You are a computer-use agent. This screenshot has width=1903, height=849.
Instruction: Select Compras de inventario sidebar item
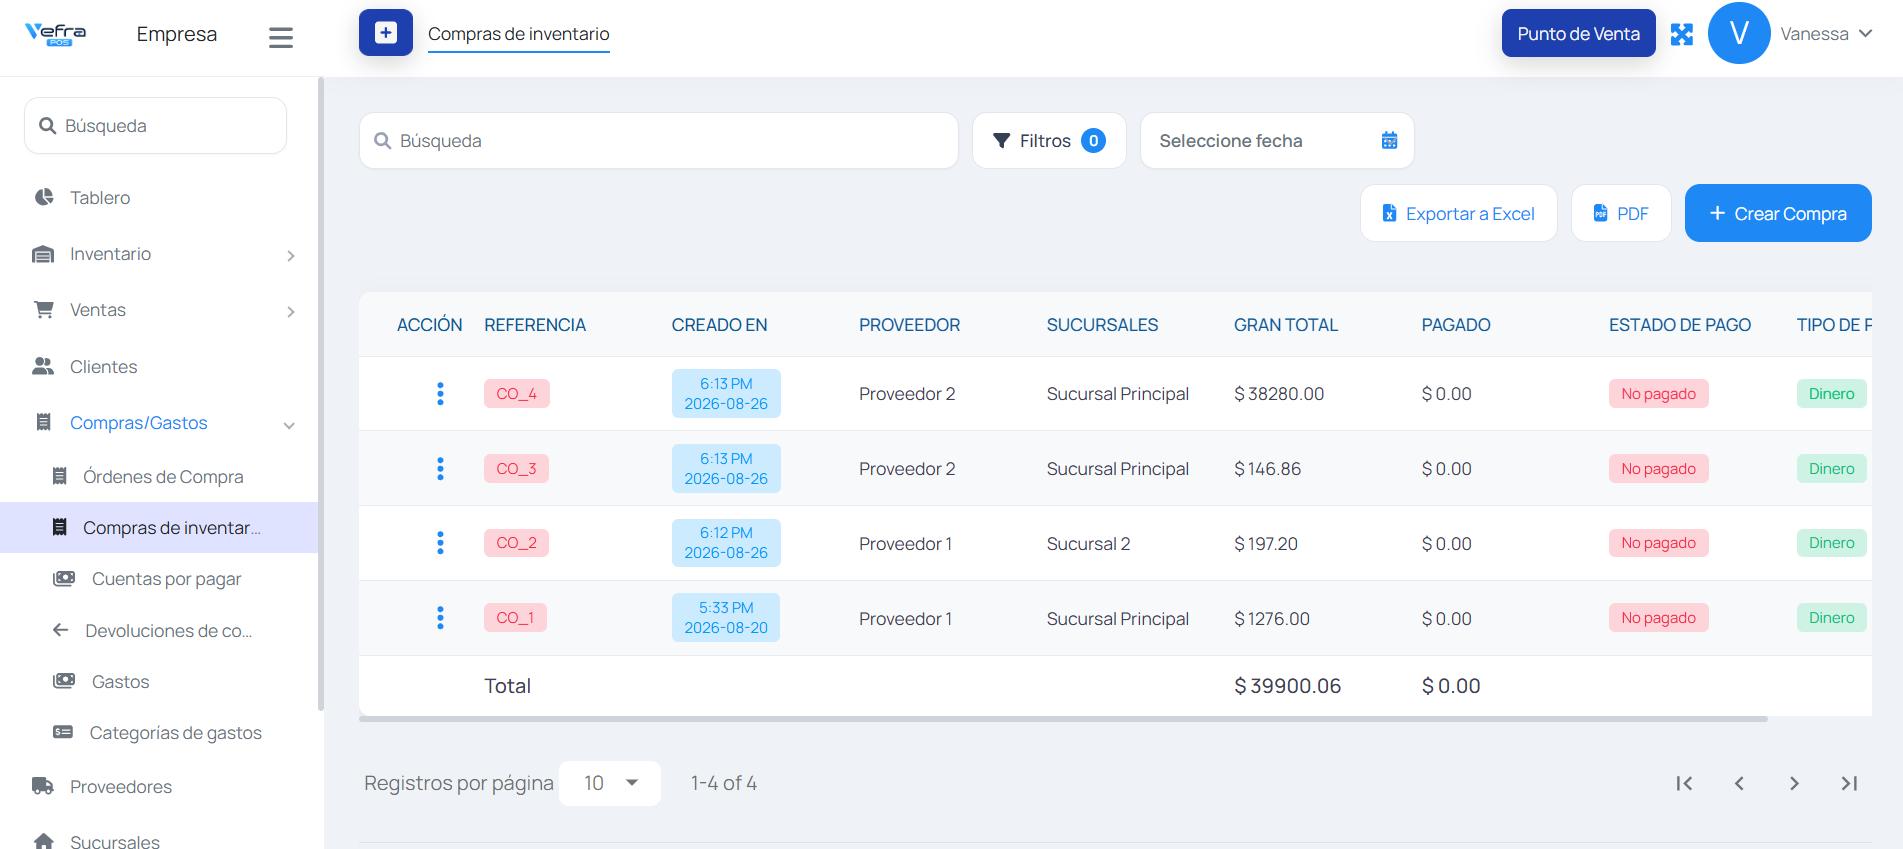pyautogui.click(x=159, y=528)
